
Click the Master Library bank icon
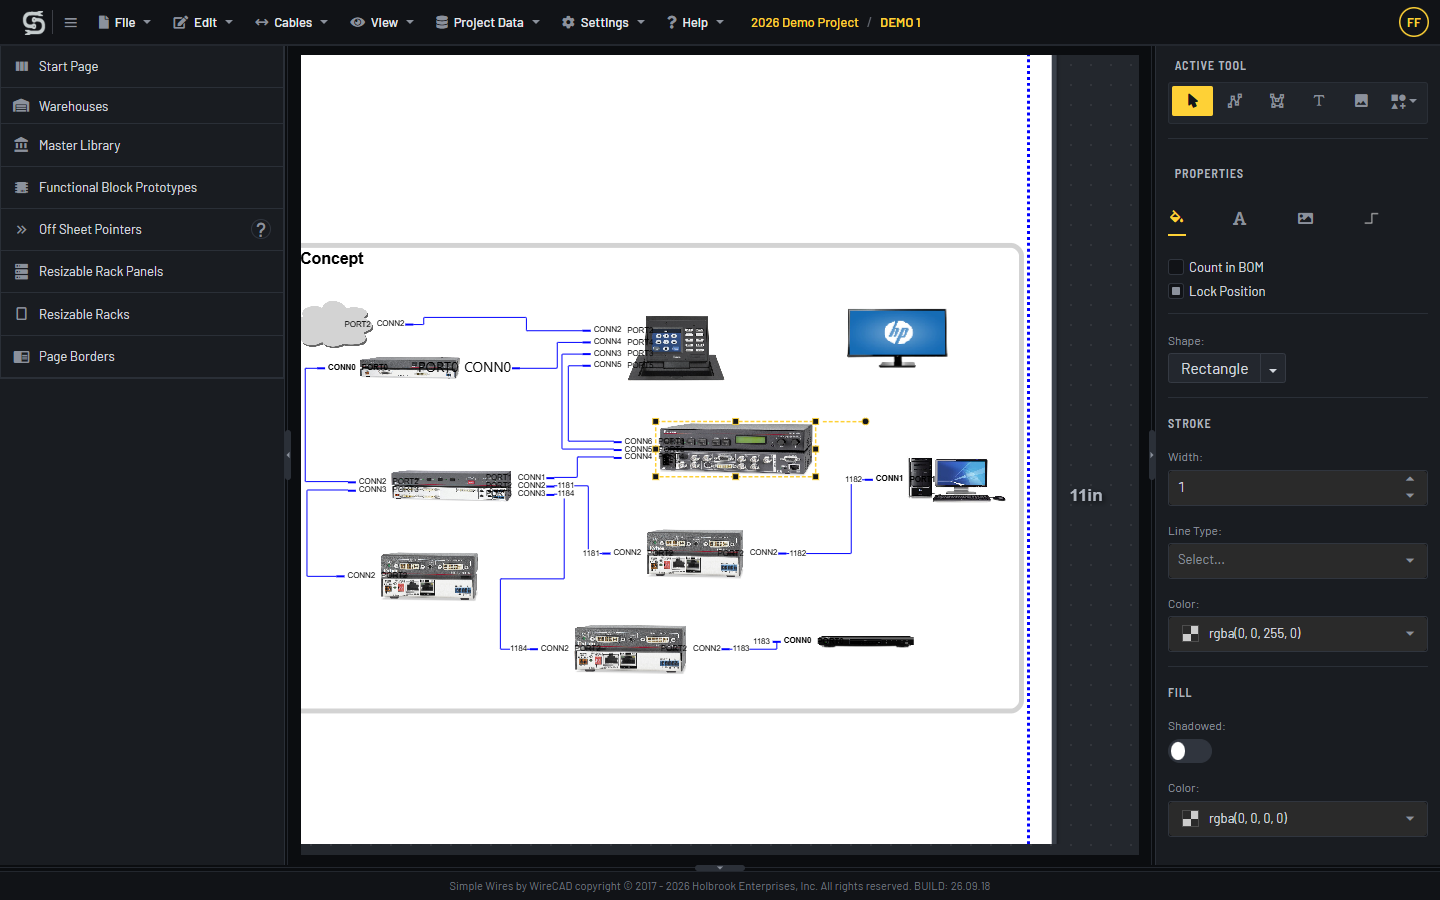[21, 145]
